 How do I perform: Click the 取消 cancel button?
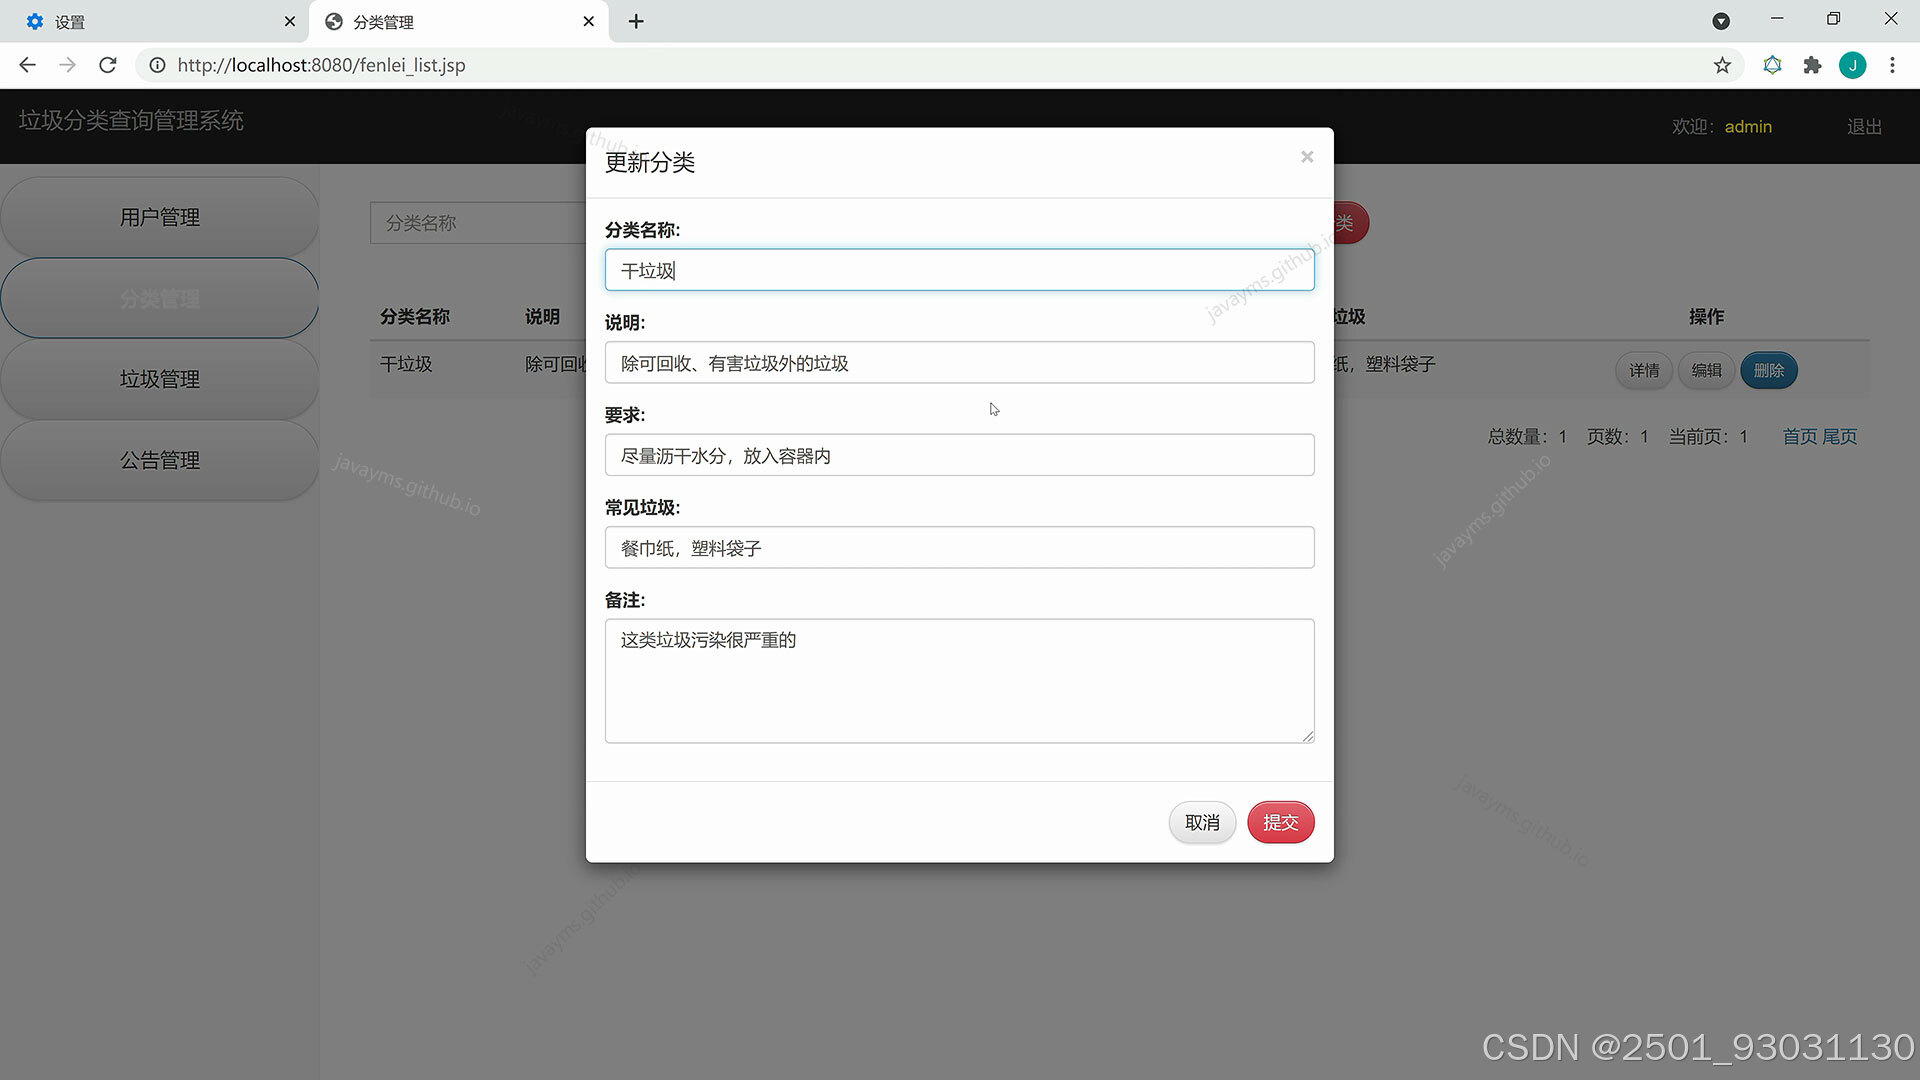pyautogui.click(x=1202, y=822)
